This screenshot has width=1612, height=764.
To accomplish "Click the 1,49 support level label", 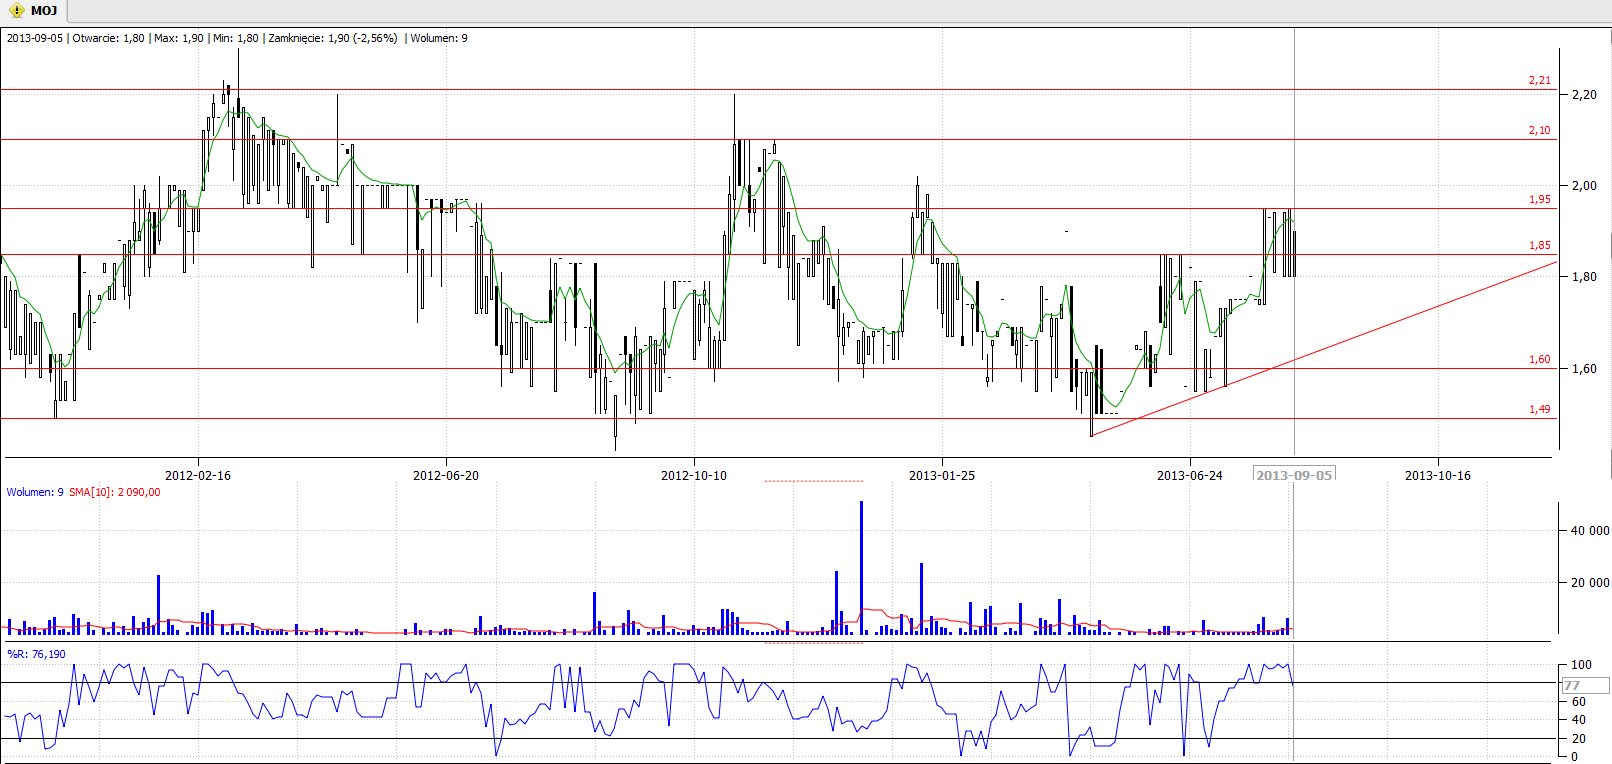I will (x=1540, y=409).
